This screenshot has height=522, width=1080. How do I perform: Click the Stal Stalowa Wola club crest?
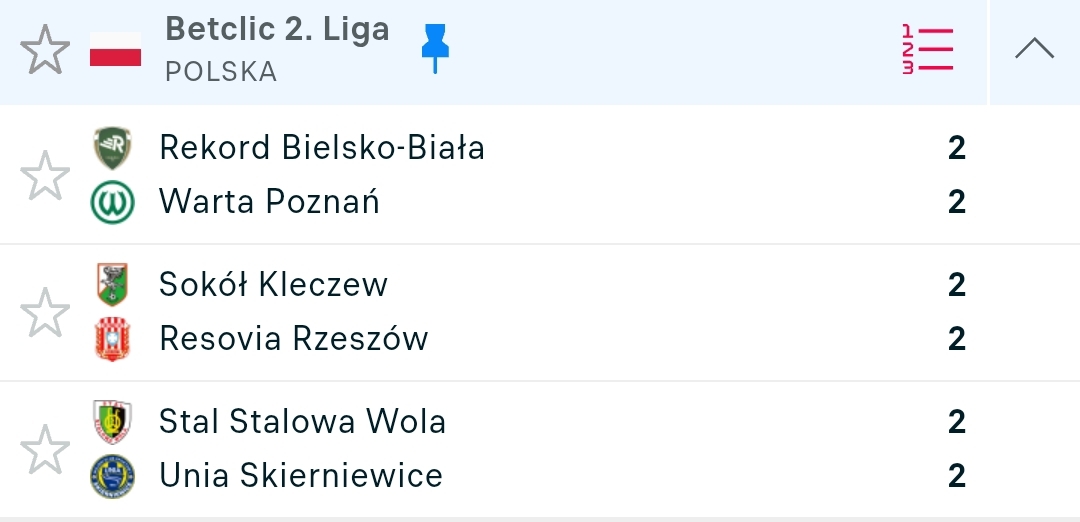(x=112, y=422)
